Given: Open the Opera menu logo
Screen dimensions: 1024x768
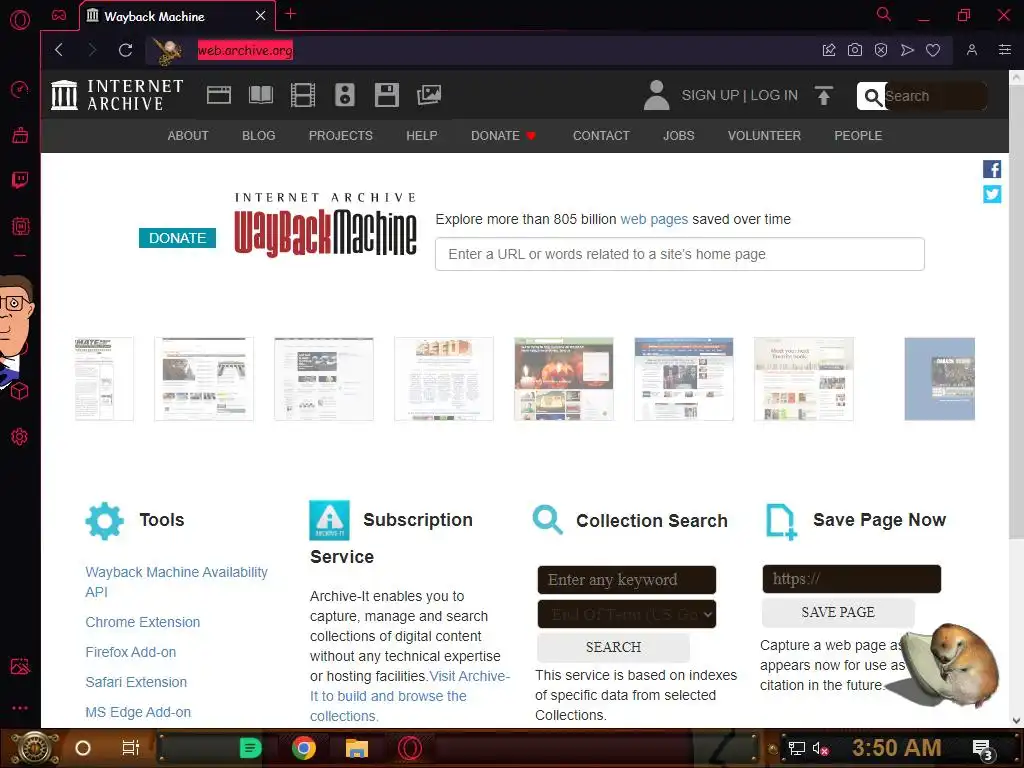Looking at the screenshot, I should tap(20, 20).
